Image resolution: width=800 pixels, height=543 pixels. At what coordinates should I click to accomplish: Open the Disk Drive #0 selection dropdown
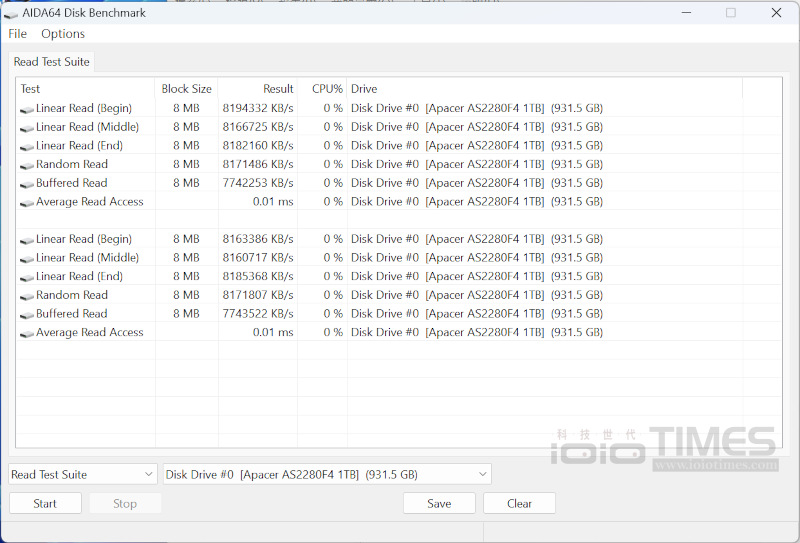327,474
